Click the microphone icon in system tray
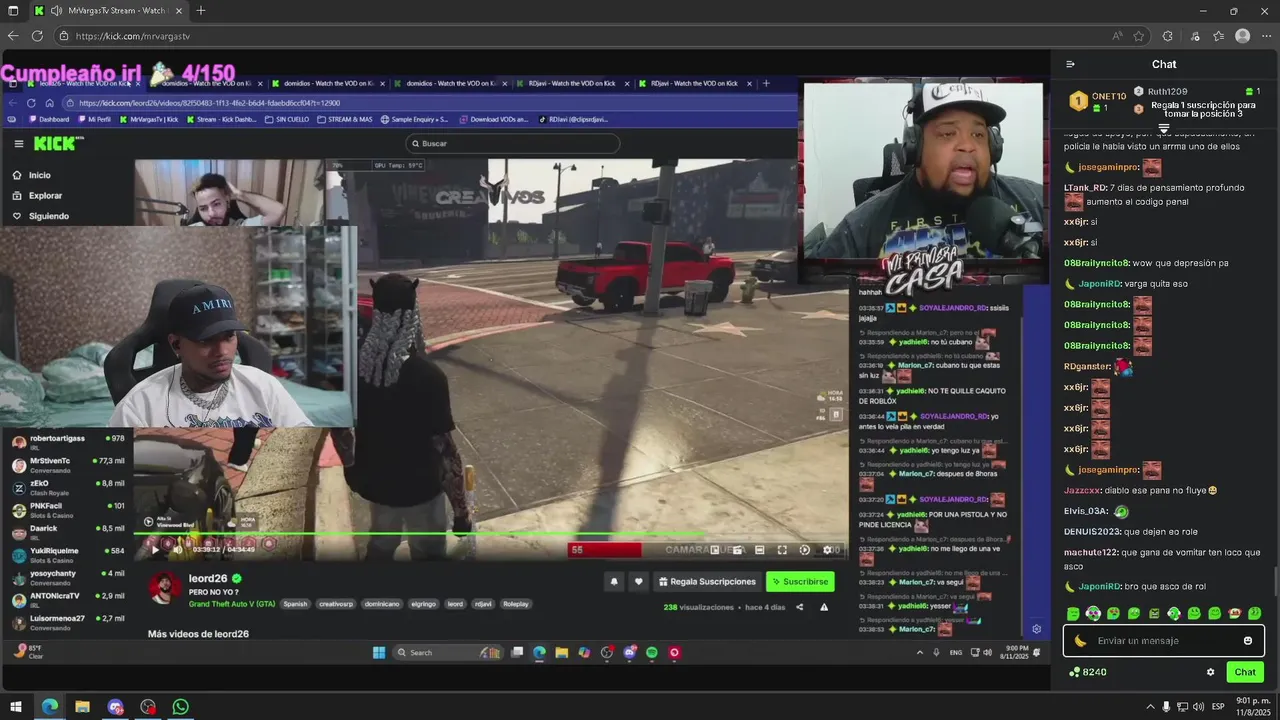This screenshot has width=1280, height=720. click(1166, 706)
